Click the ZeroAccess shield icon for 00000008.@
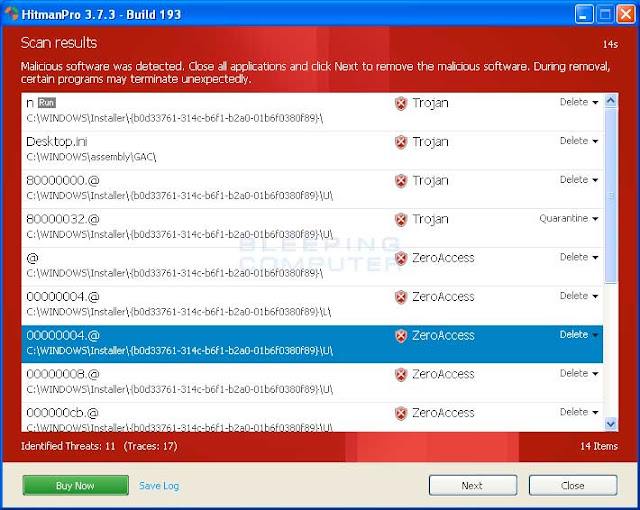 (401, 375)
